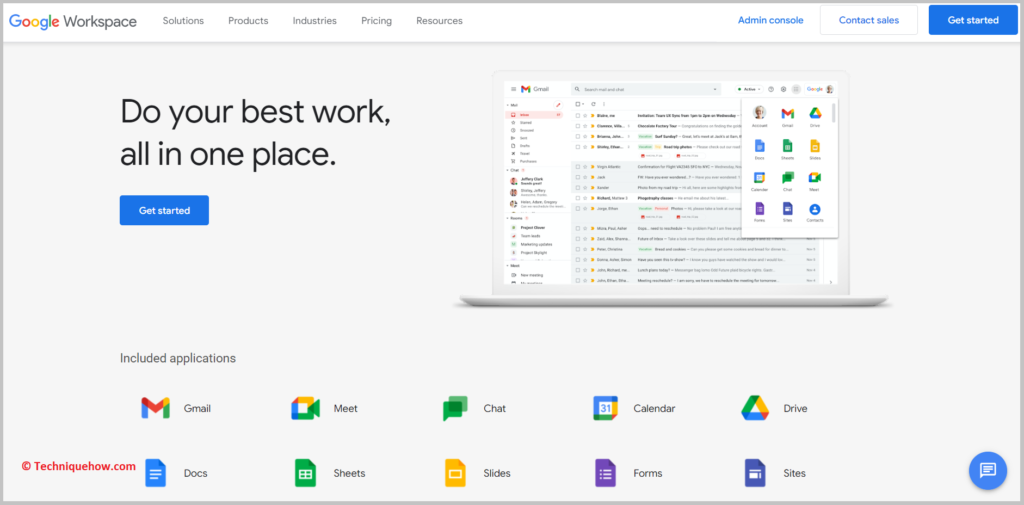Screen dimensions: 1024x505
Task: Select the Calendar icon under Included applications
Action: click(605, 408)
